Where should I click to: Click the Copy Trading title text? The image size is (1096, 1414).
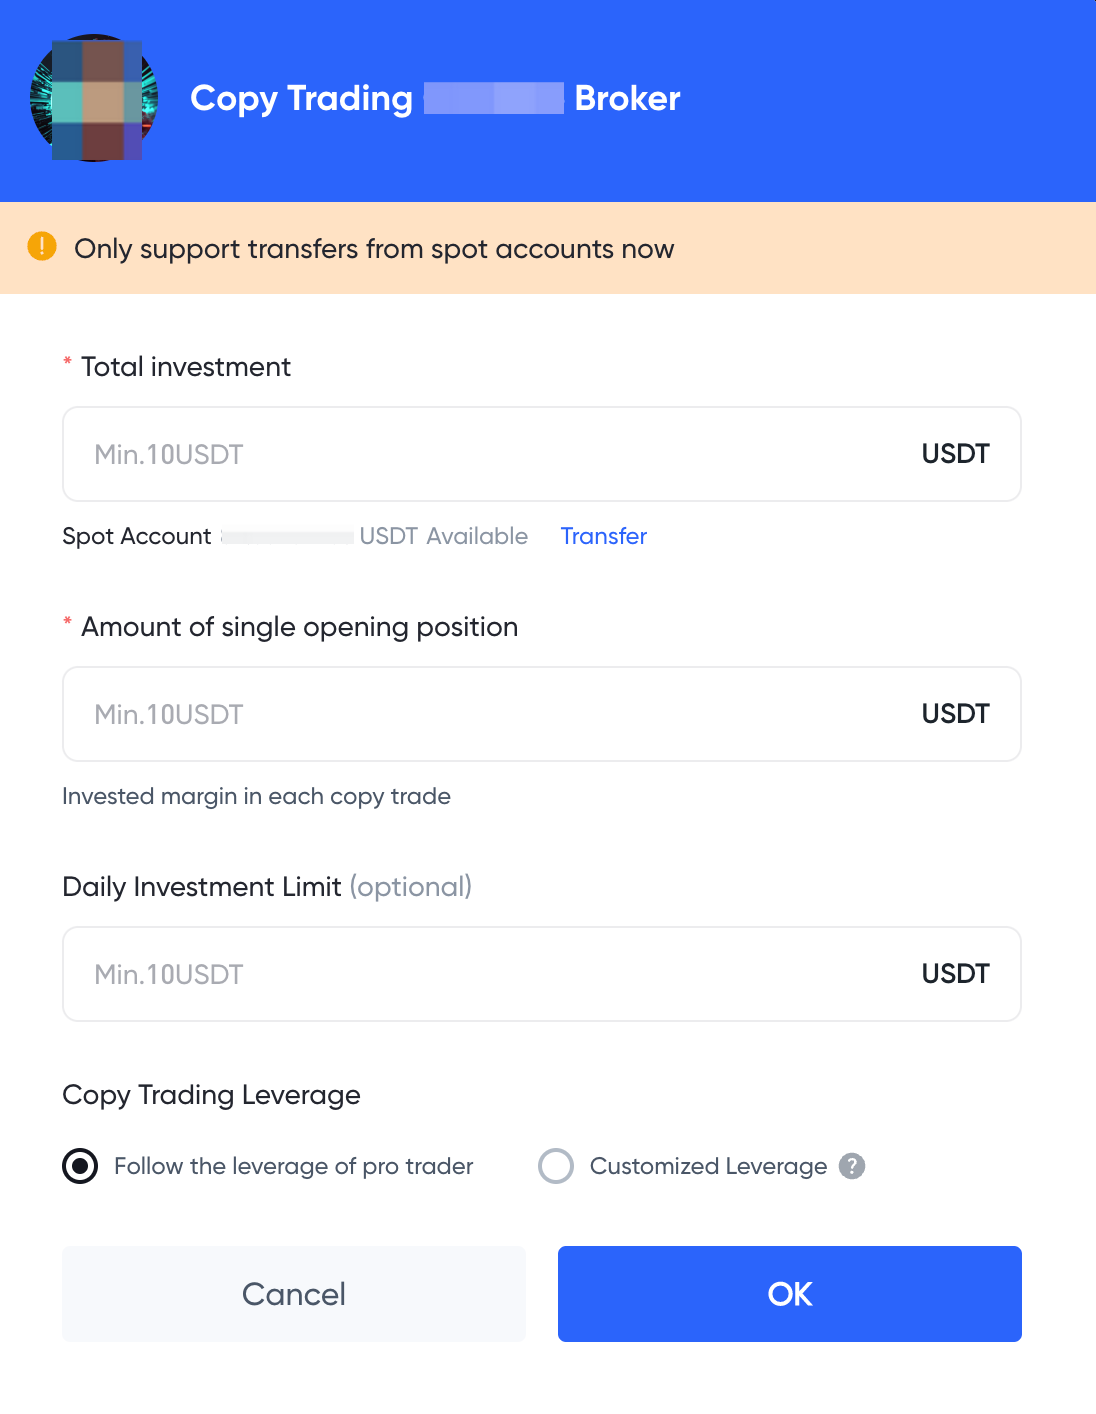[301, 98]
